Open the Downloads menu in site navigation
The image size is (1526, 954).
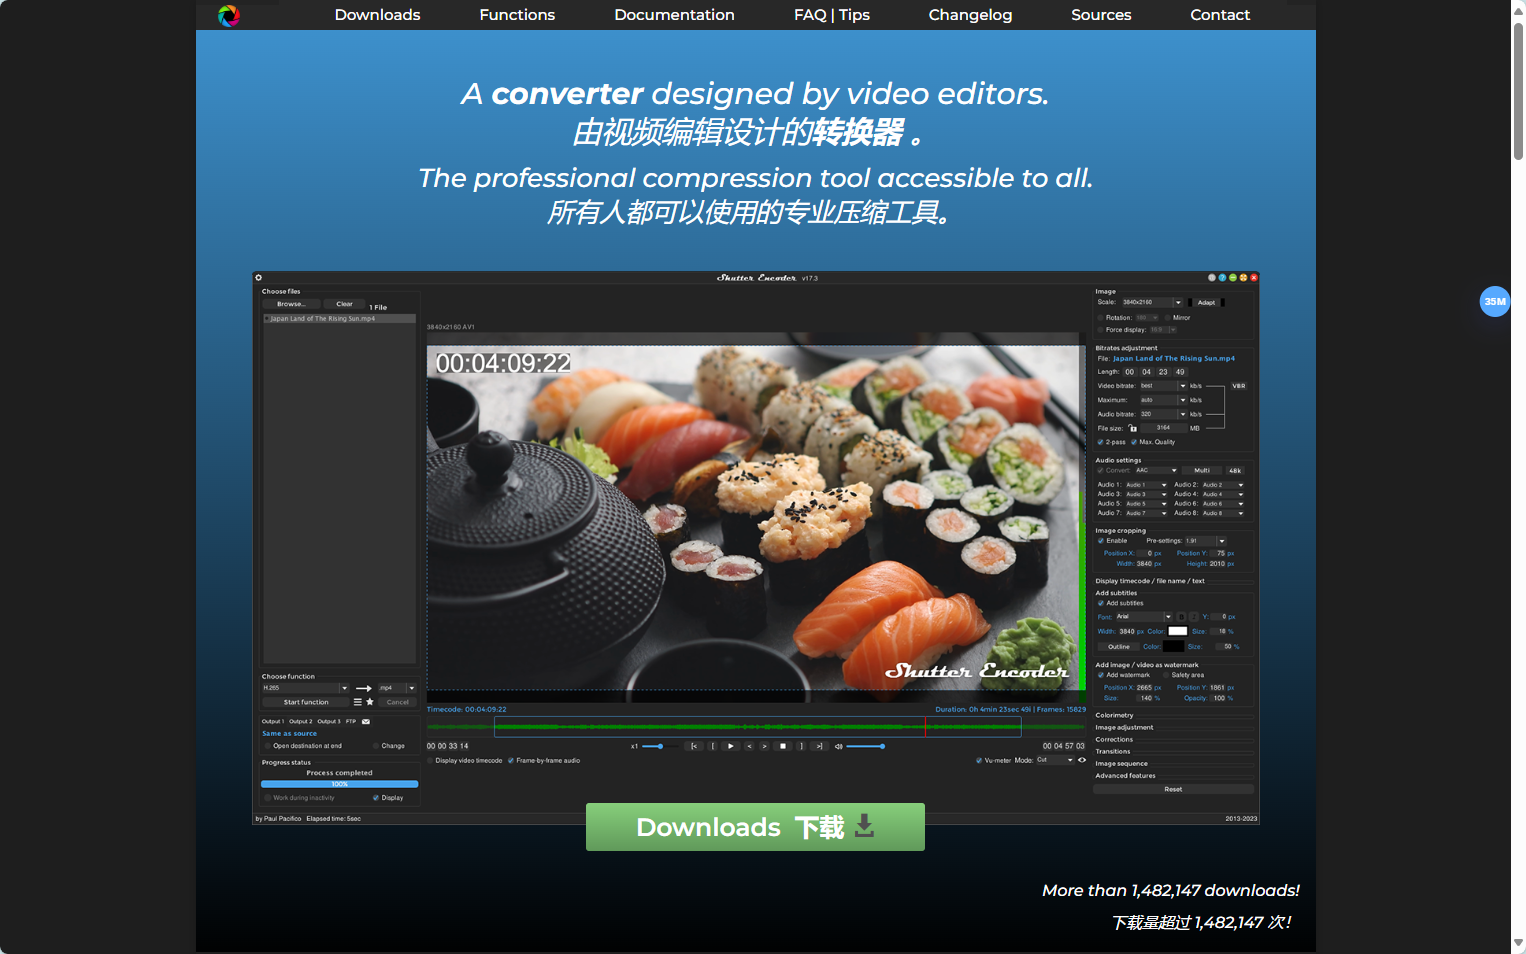pyautogui.click(x=378, y=15)
